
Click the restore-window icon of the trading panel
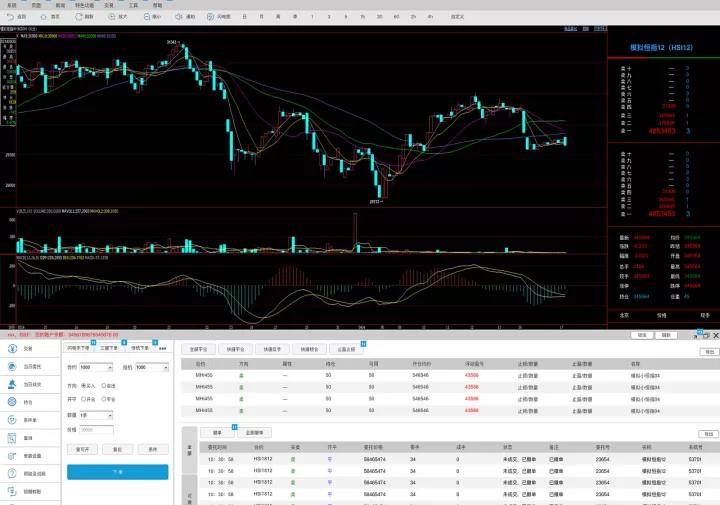click(706, 336)
